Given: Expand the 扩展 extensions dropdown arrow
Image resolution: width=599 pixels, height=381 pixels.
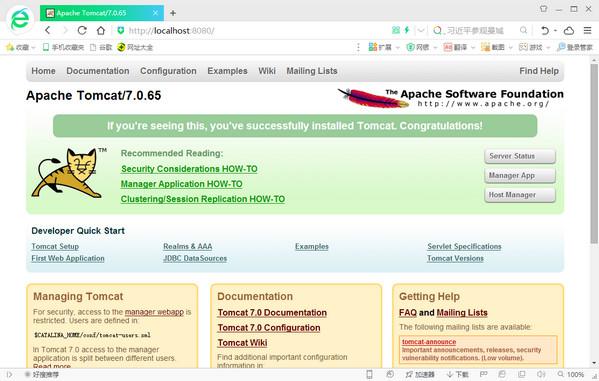Looking at the screenshot, I should 398,48.
